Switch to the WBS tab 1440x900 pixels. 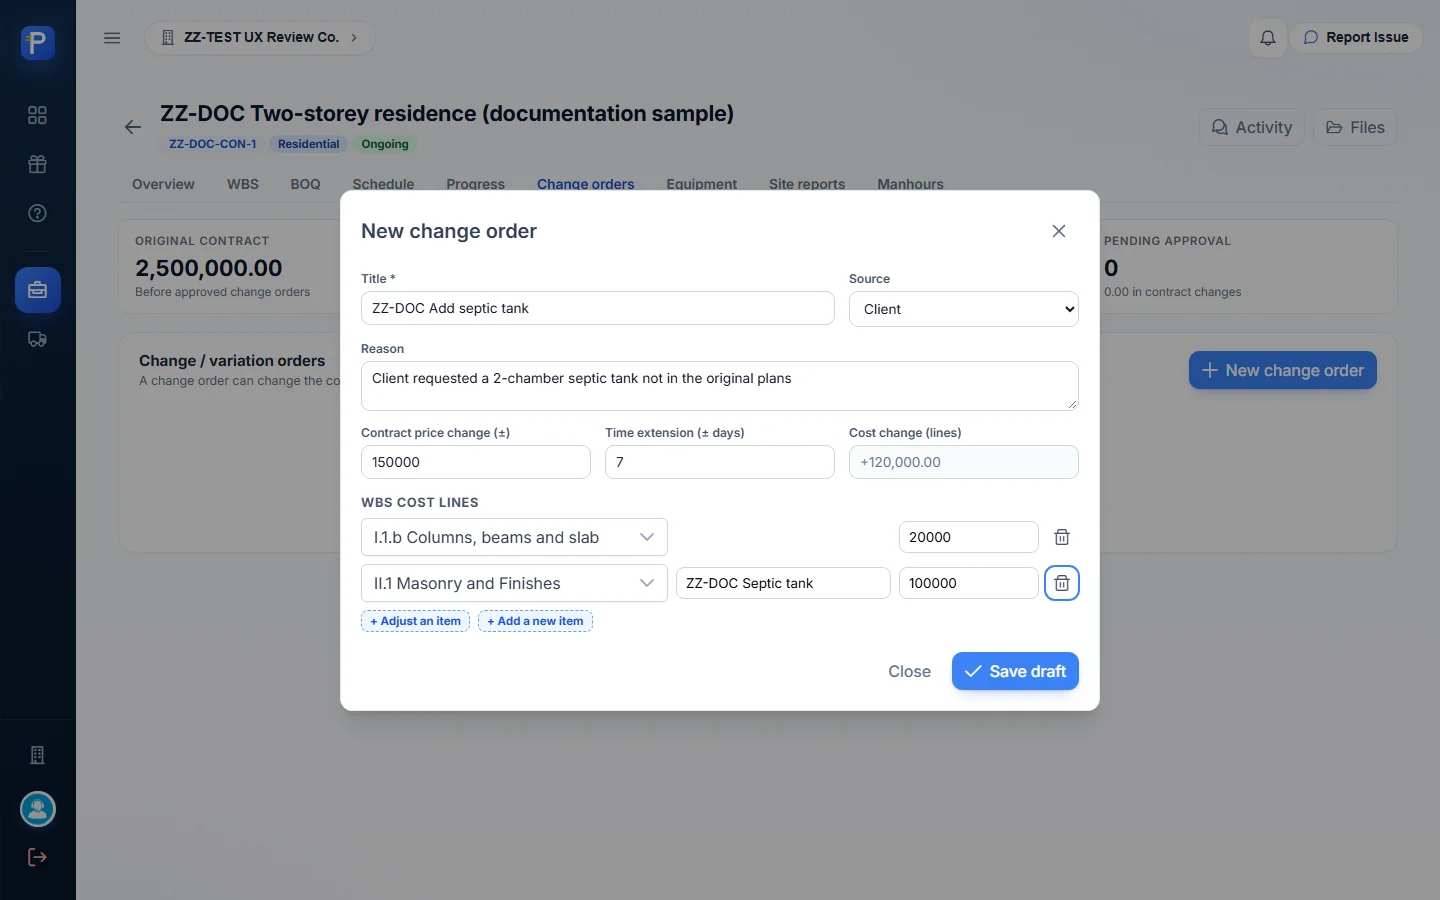pos(243,184)
